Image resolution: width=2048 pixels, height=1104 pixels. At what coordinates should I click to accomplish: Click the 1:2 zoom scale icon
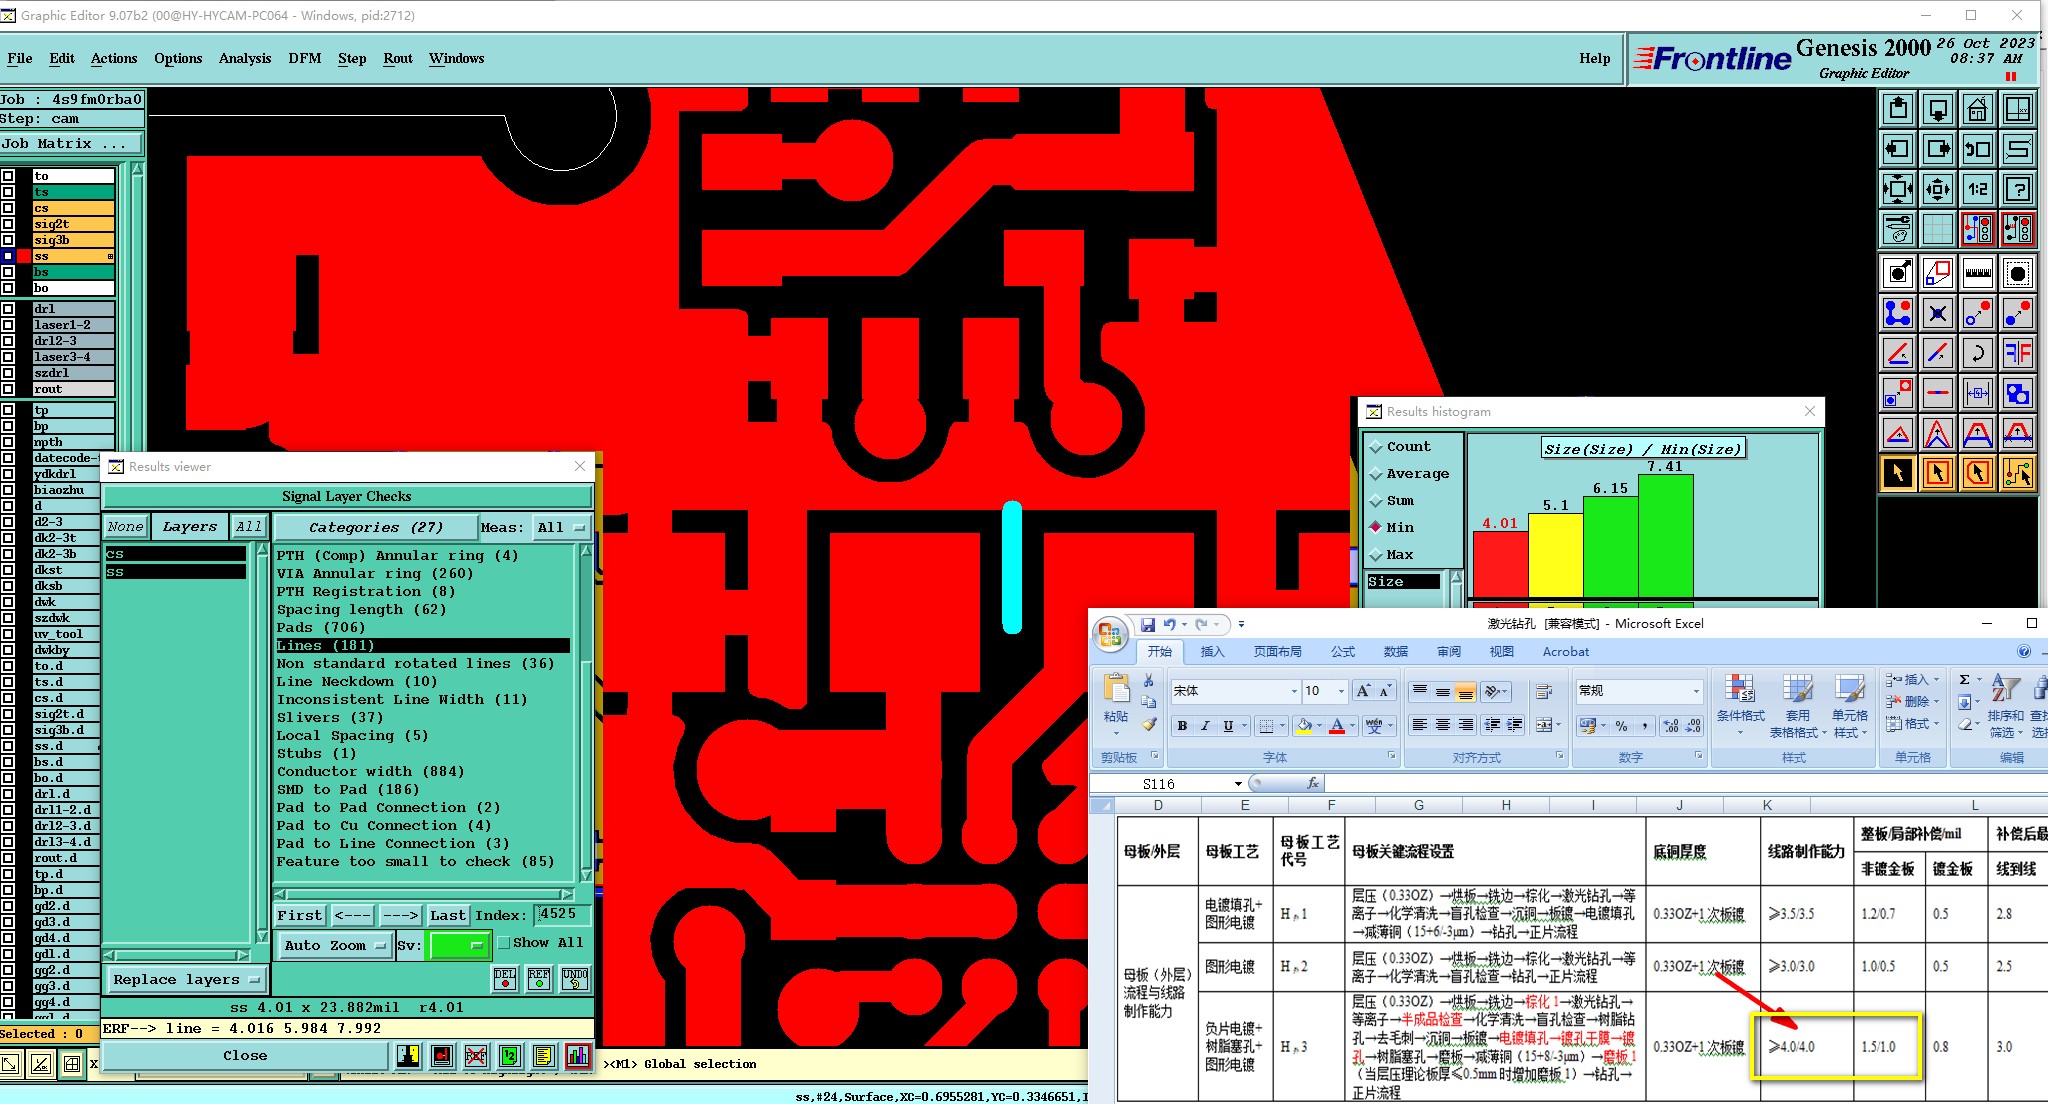(x=1977, y=189)
